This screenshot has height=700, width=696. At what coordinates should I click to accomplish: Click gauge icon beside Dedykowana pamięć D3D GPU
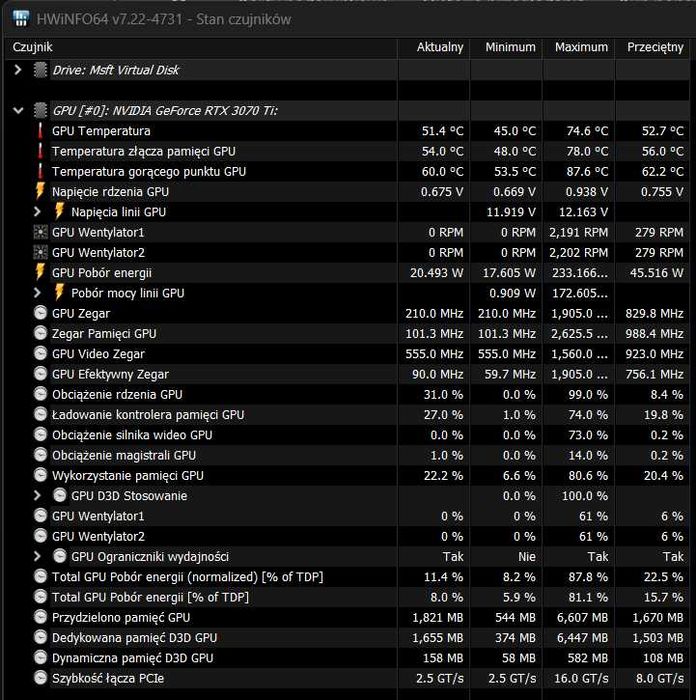click(40, 638)
